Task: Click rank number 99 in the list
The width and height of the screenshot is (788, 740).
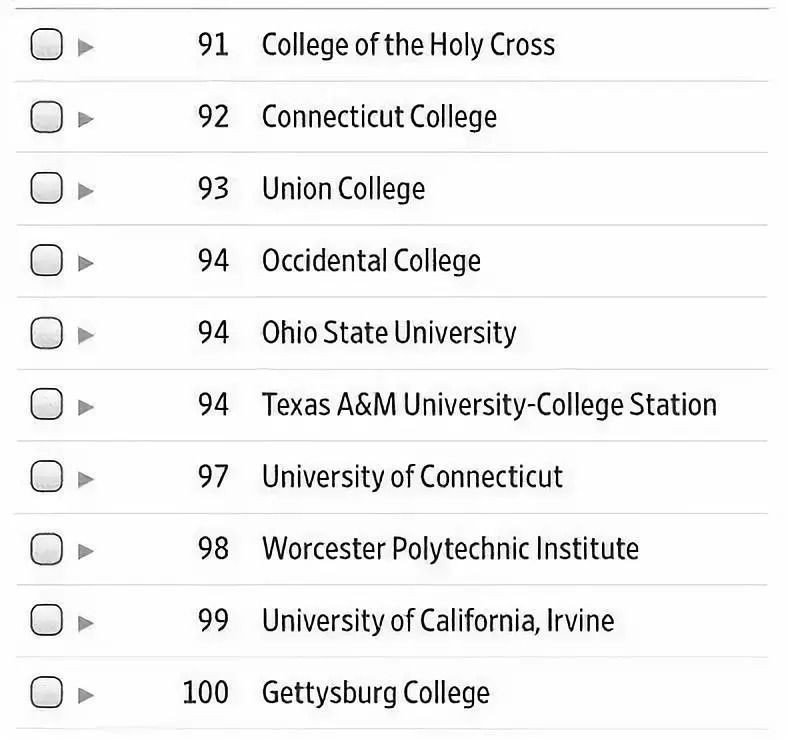Action: click(x=213, y=621)
